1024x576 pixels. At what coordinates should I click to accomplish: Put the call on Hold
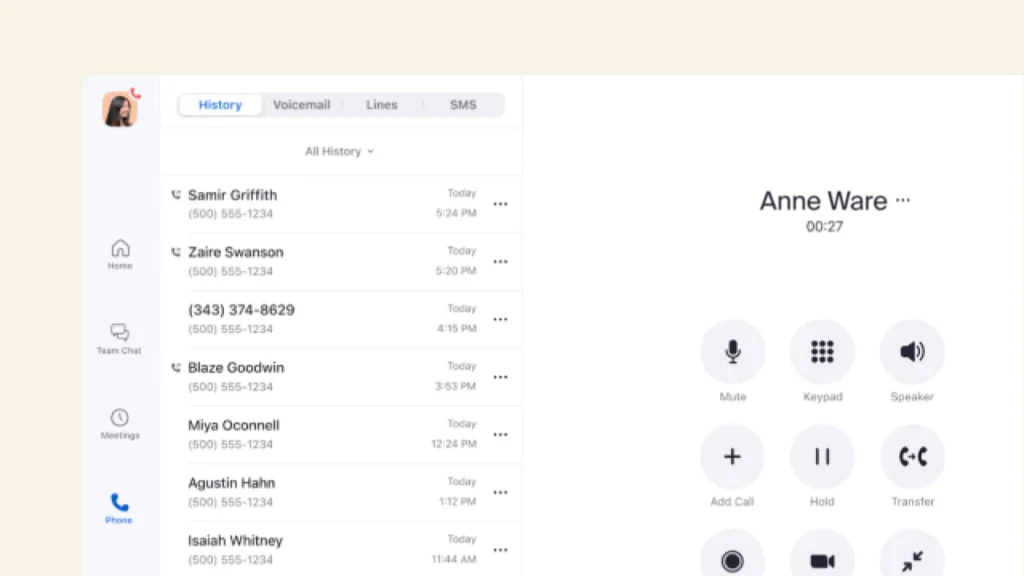[x=822, y=457]
